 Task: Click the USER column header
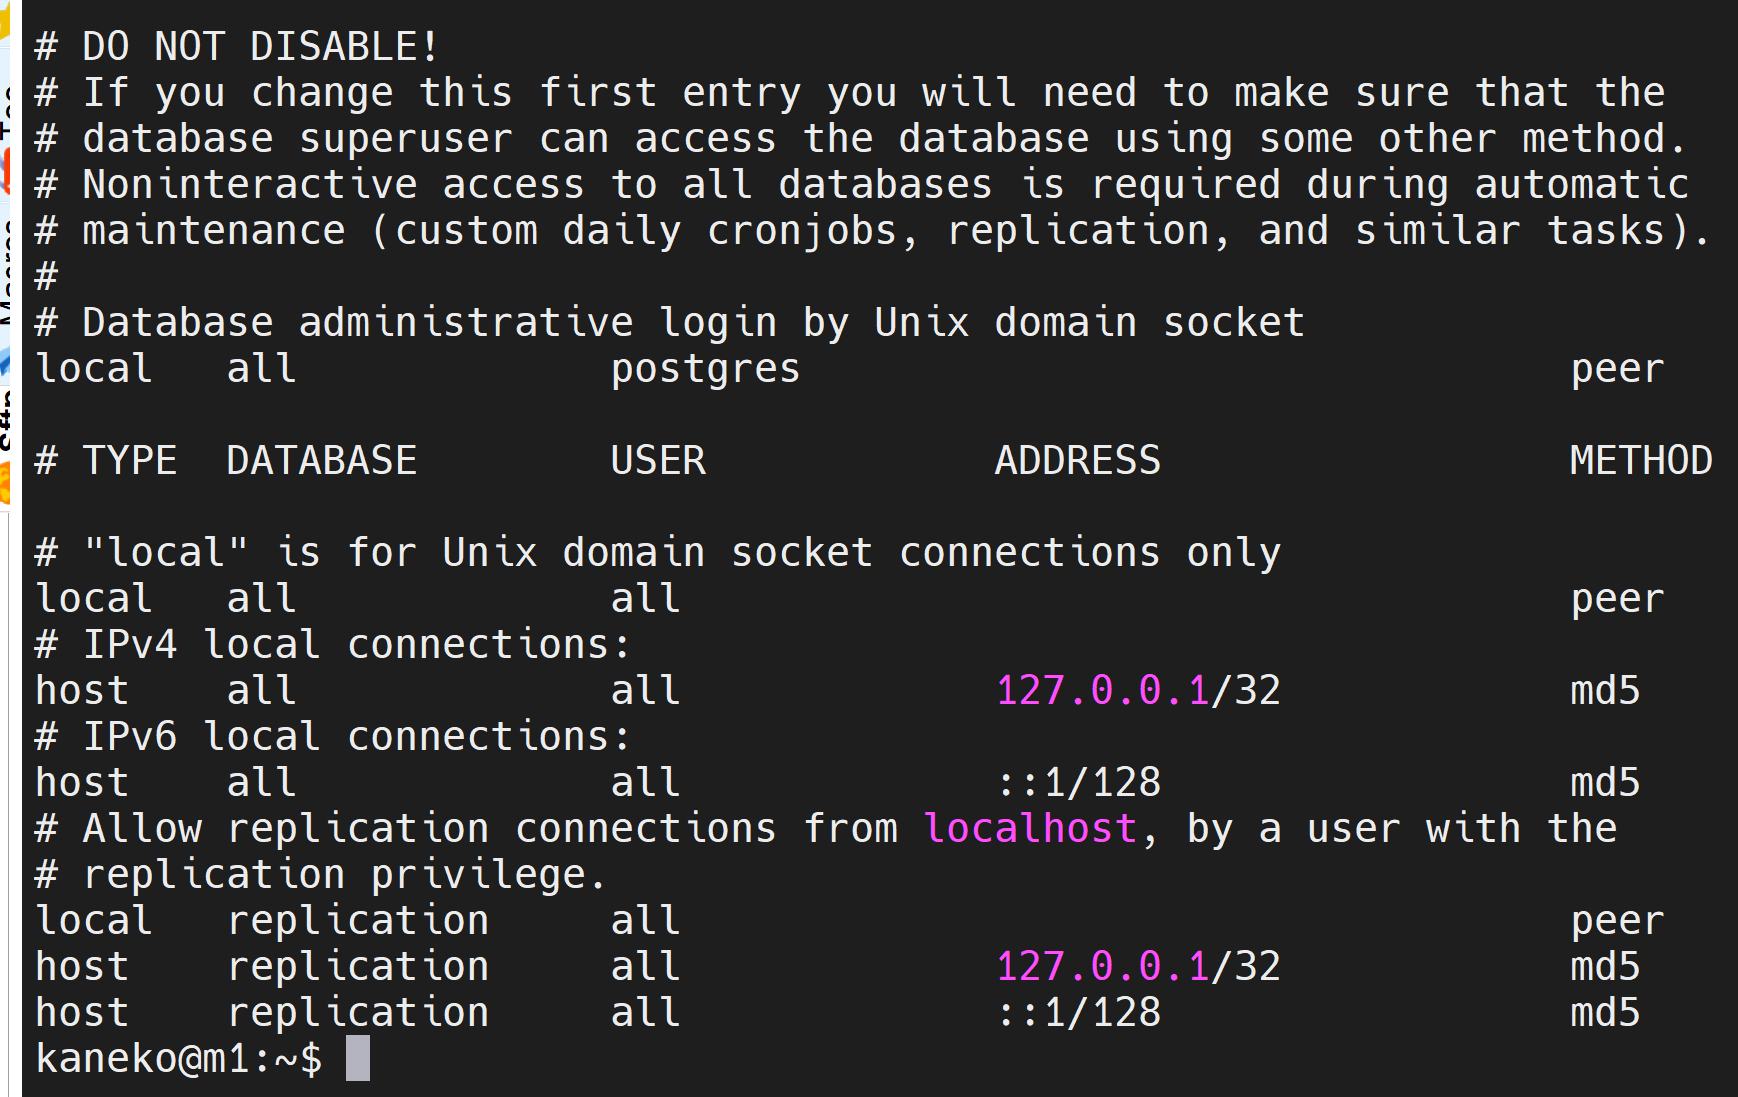coord(658,460)
